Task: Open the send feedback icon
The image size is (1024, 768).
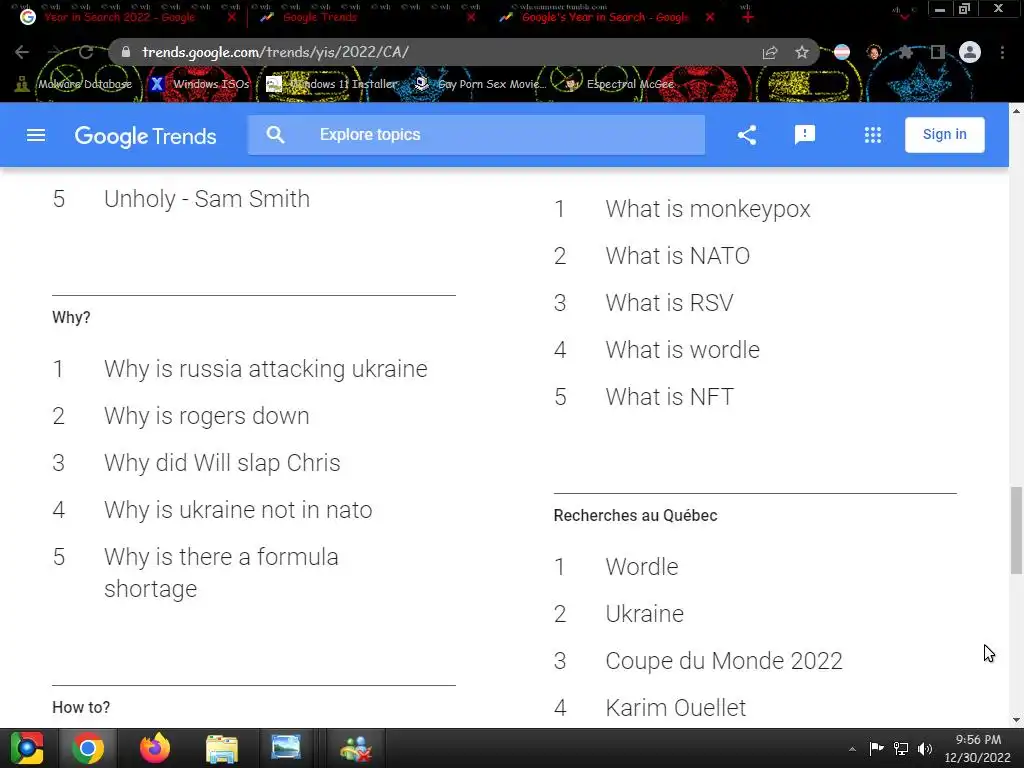Action: (x=805, y=135)
